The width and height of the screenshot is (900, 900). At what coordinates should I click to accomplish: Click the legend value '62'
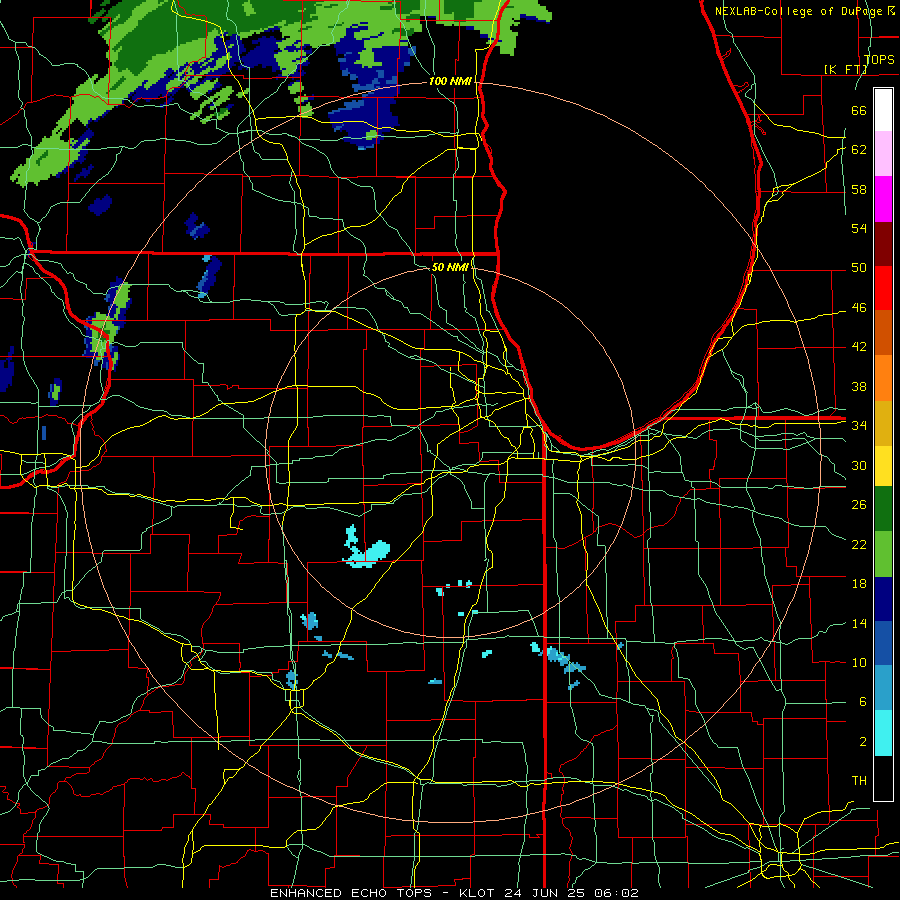pyautogui.click(x=859, y=150)
